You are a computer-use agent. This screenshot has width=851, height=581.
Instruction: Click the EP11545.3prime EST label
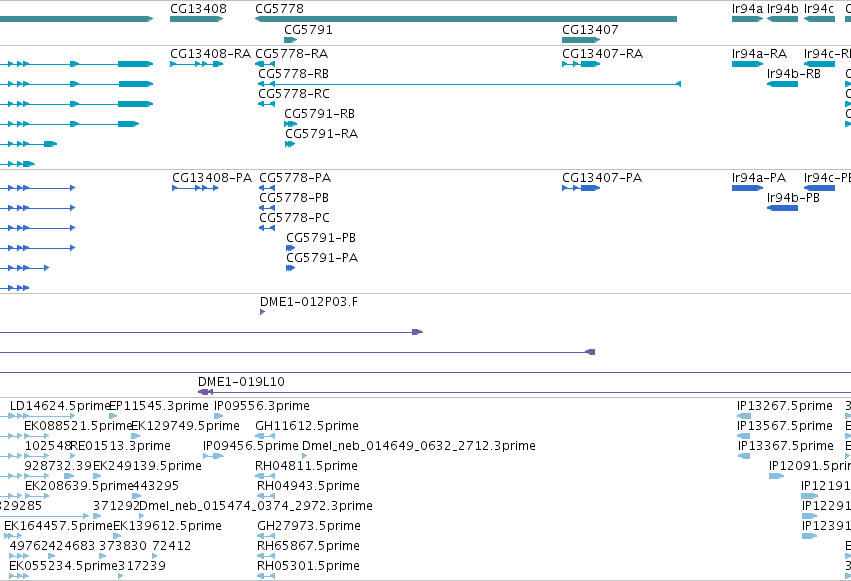[159, 406]
